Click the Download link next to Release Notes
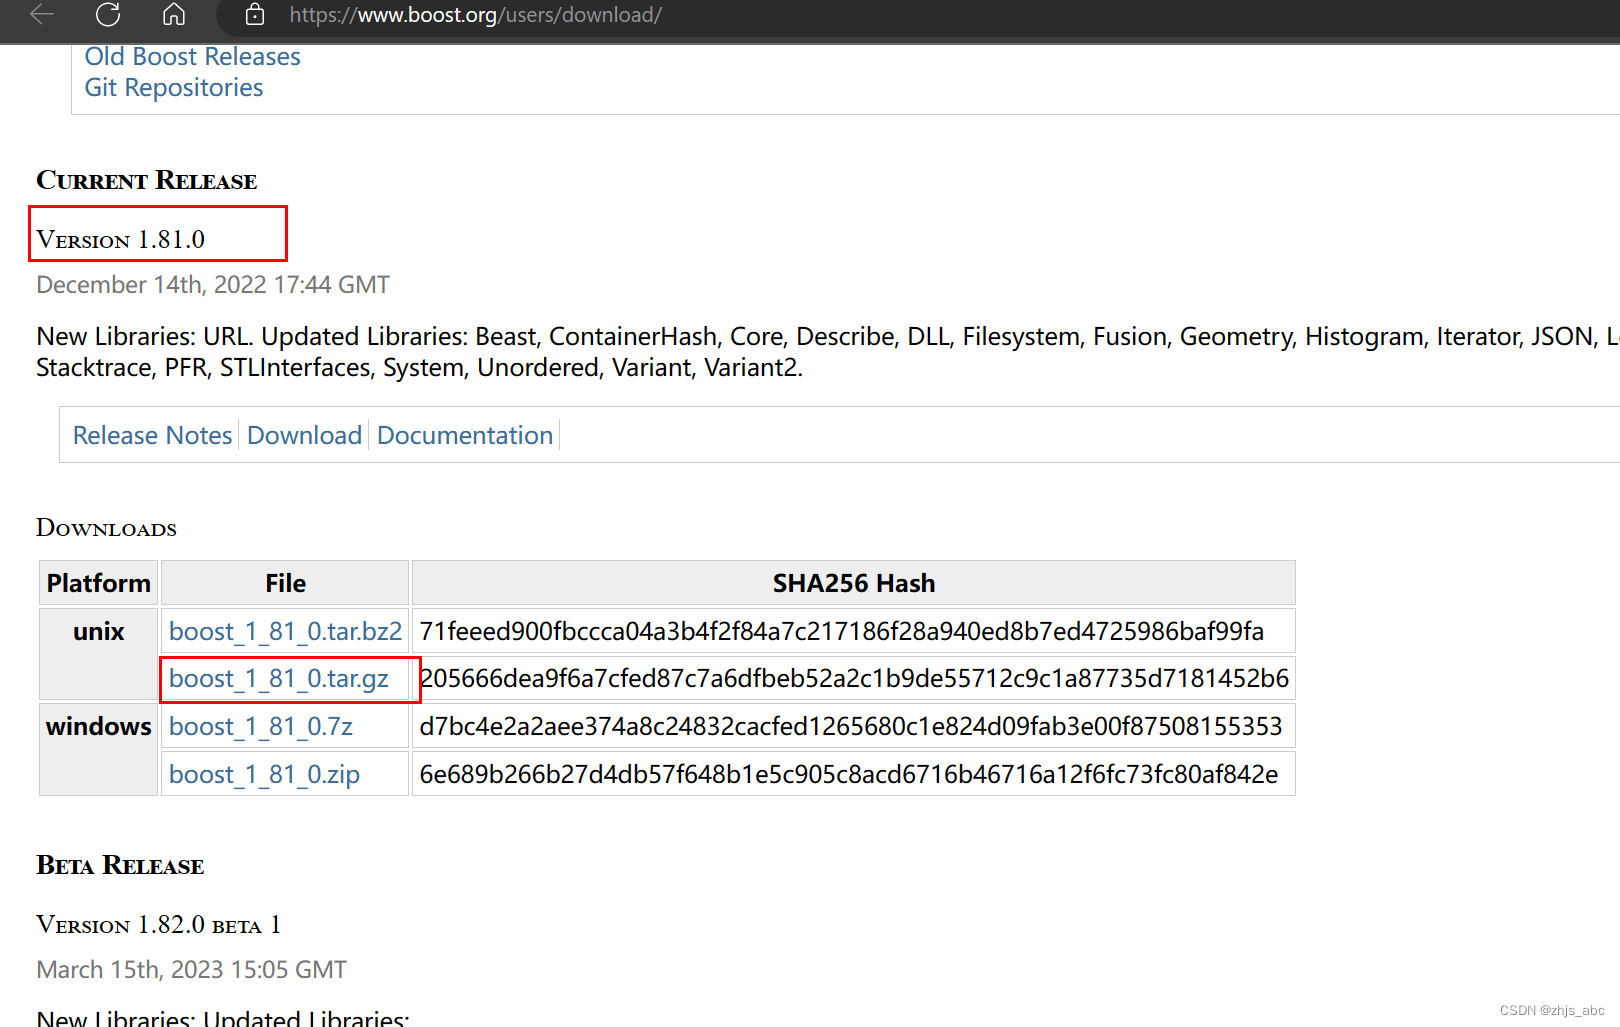Viewport: 1620px width, 1027px height. pos(304,436)
